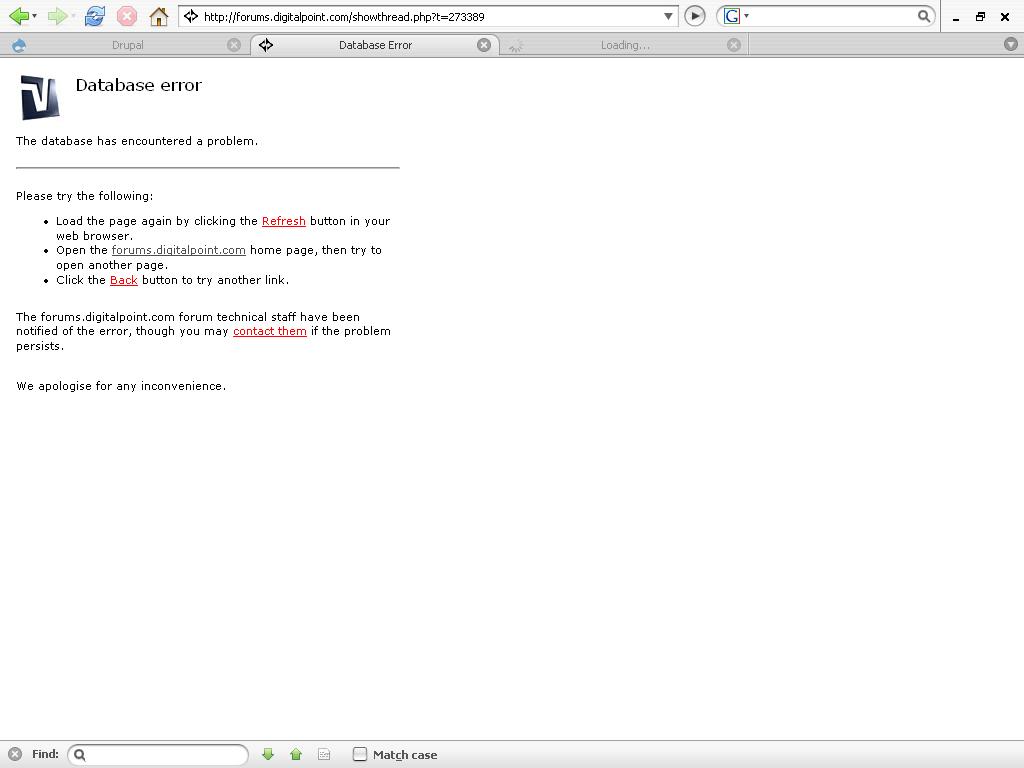
Task: Click the contact them link
Action: point(270,331)
